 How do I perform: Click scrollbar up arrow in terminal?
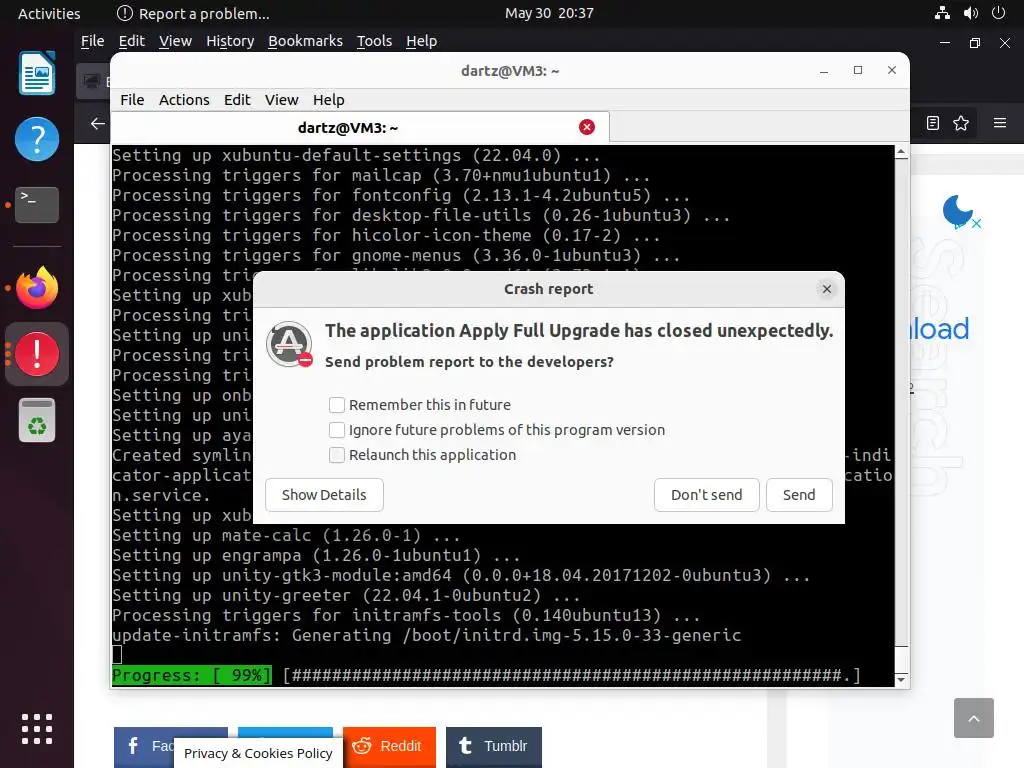(901, 152)
